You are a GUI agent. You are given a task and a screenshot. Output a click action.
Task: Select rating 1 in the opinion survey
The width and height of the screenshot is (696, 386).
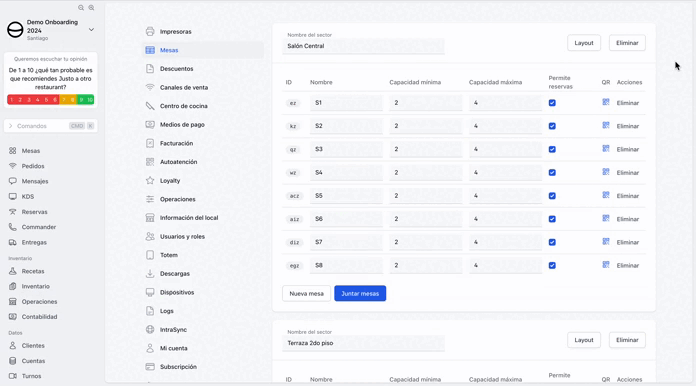[x=11, y=100]
